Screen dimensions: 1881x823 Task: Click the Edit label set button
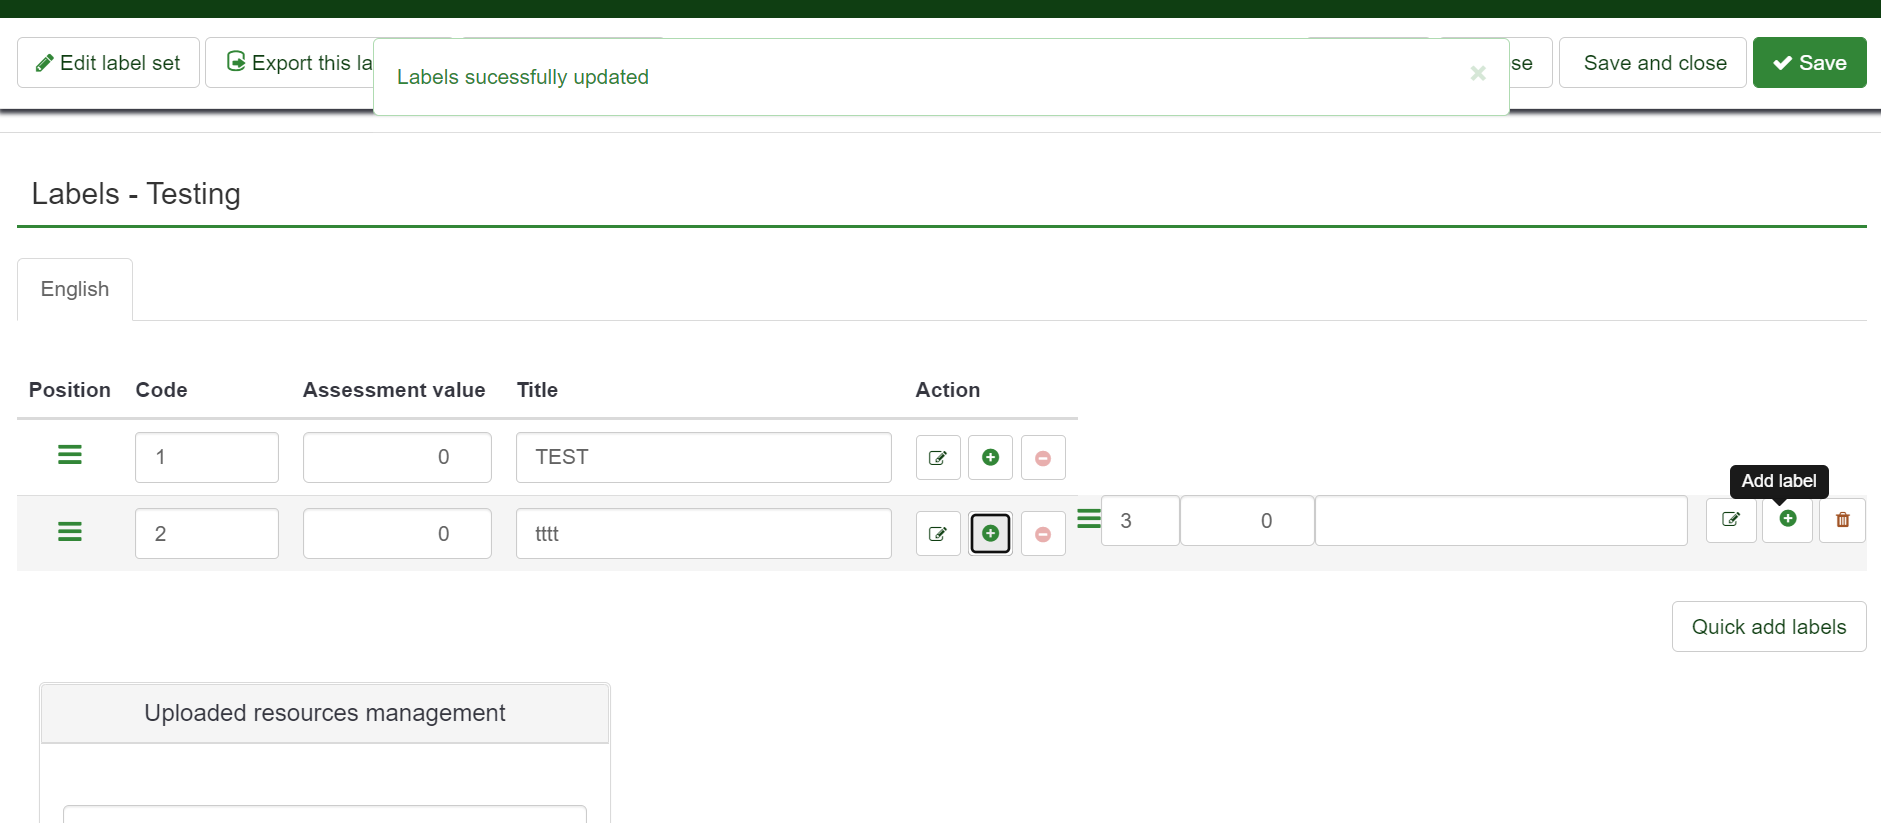108,63
